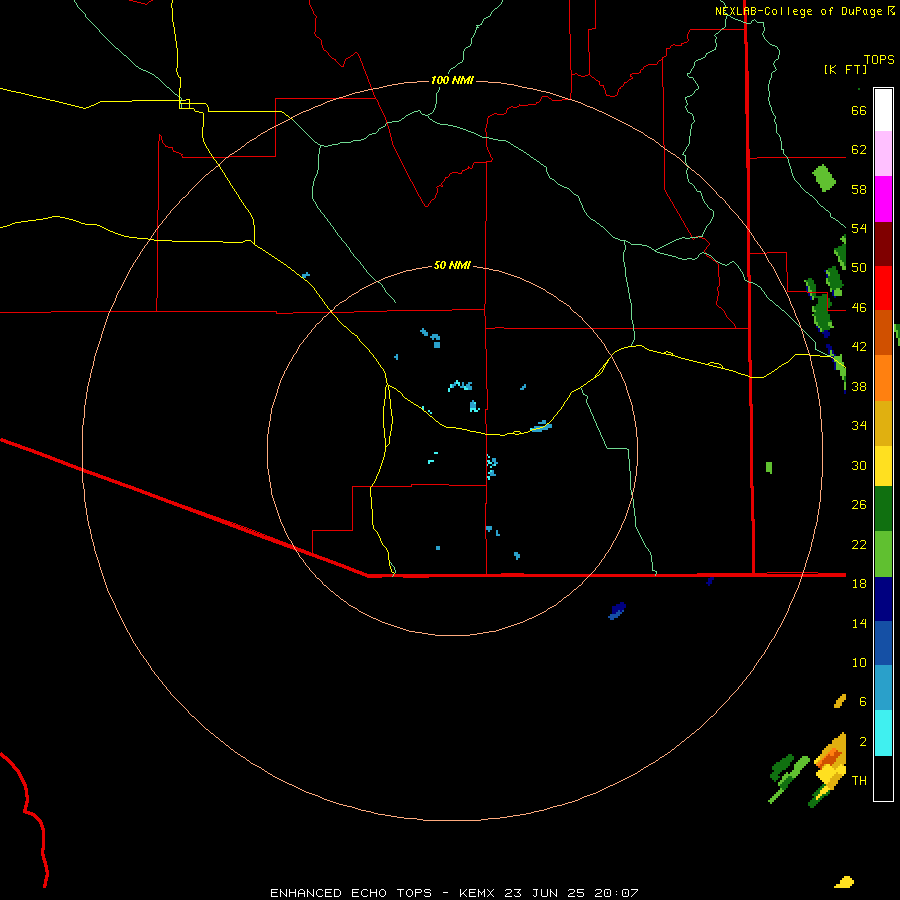The image size is (900, 900).
Task: Click the 2 legend value
Action: pos(863,742)
